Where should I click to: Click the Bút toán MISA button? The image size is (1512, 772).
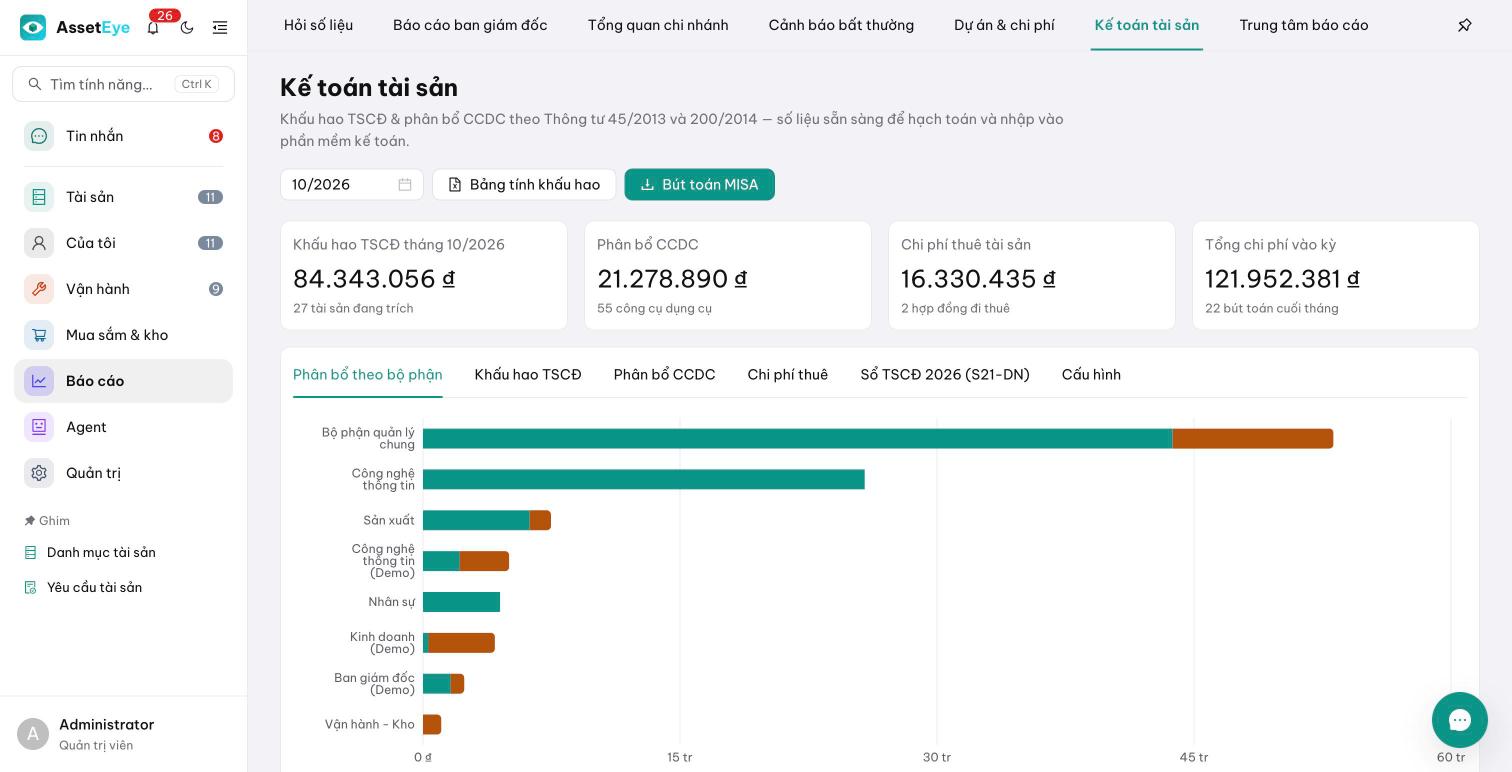pyautogui.click(x=699, y=184)
